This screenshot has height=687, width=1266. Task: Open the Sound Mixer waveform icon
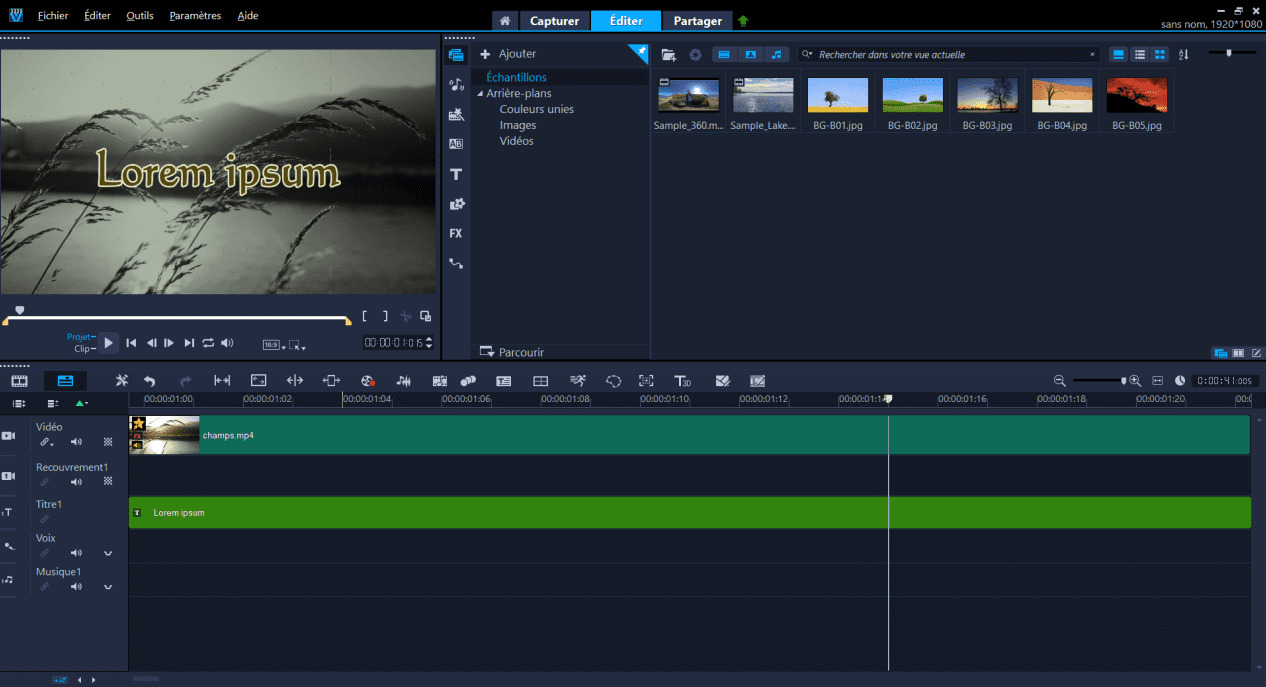(x=404, y=381)
